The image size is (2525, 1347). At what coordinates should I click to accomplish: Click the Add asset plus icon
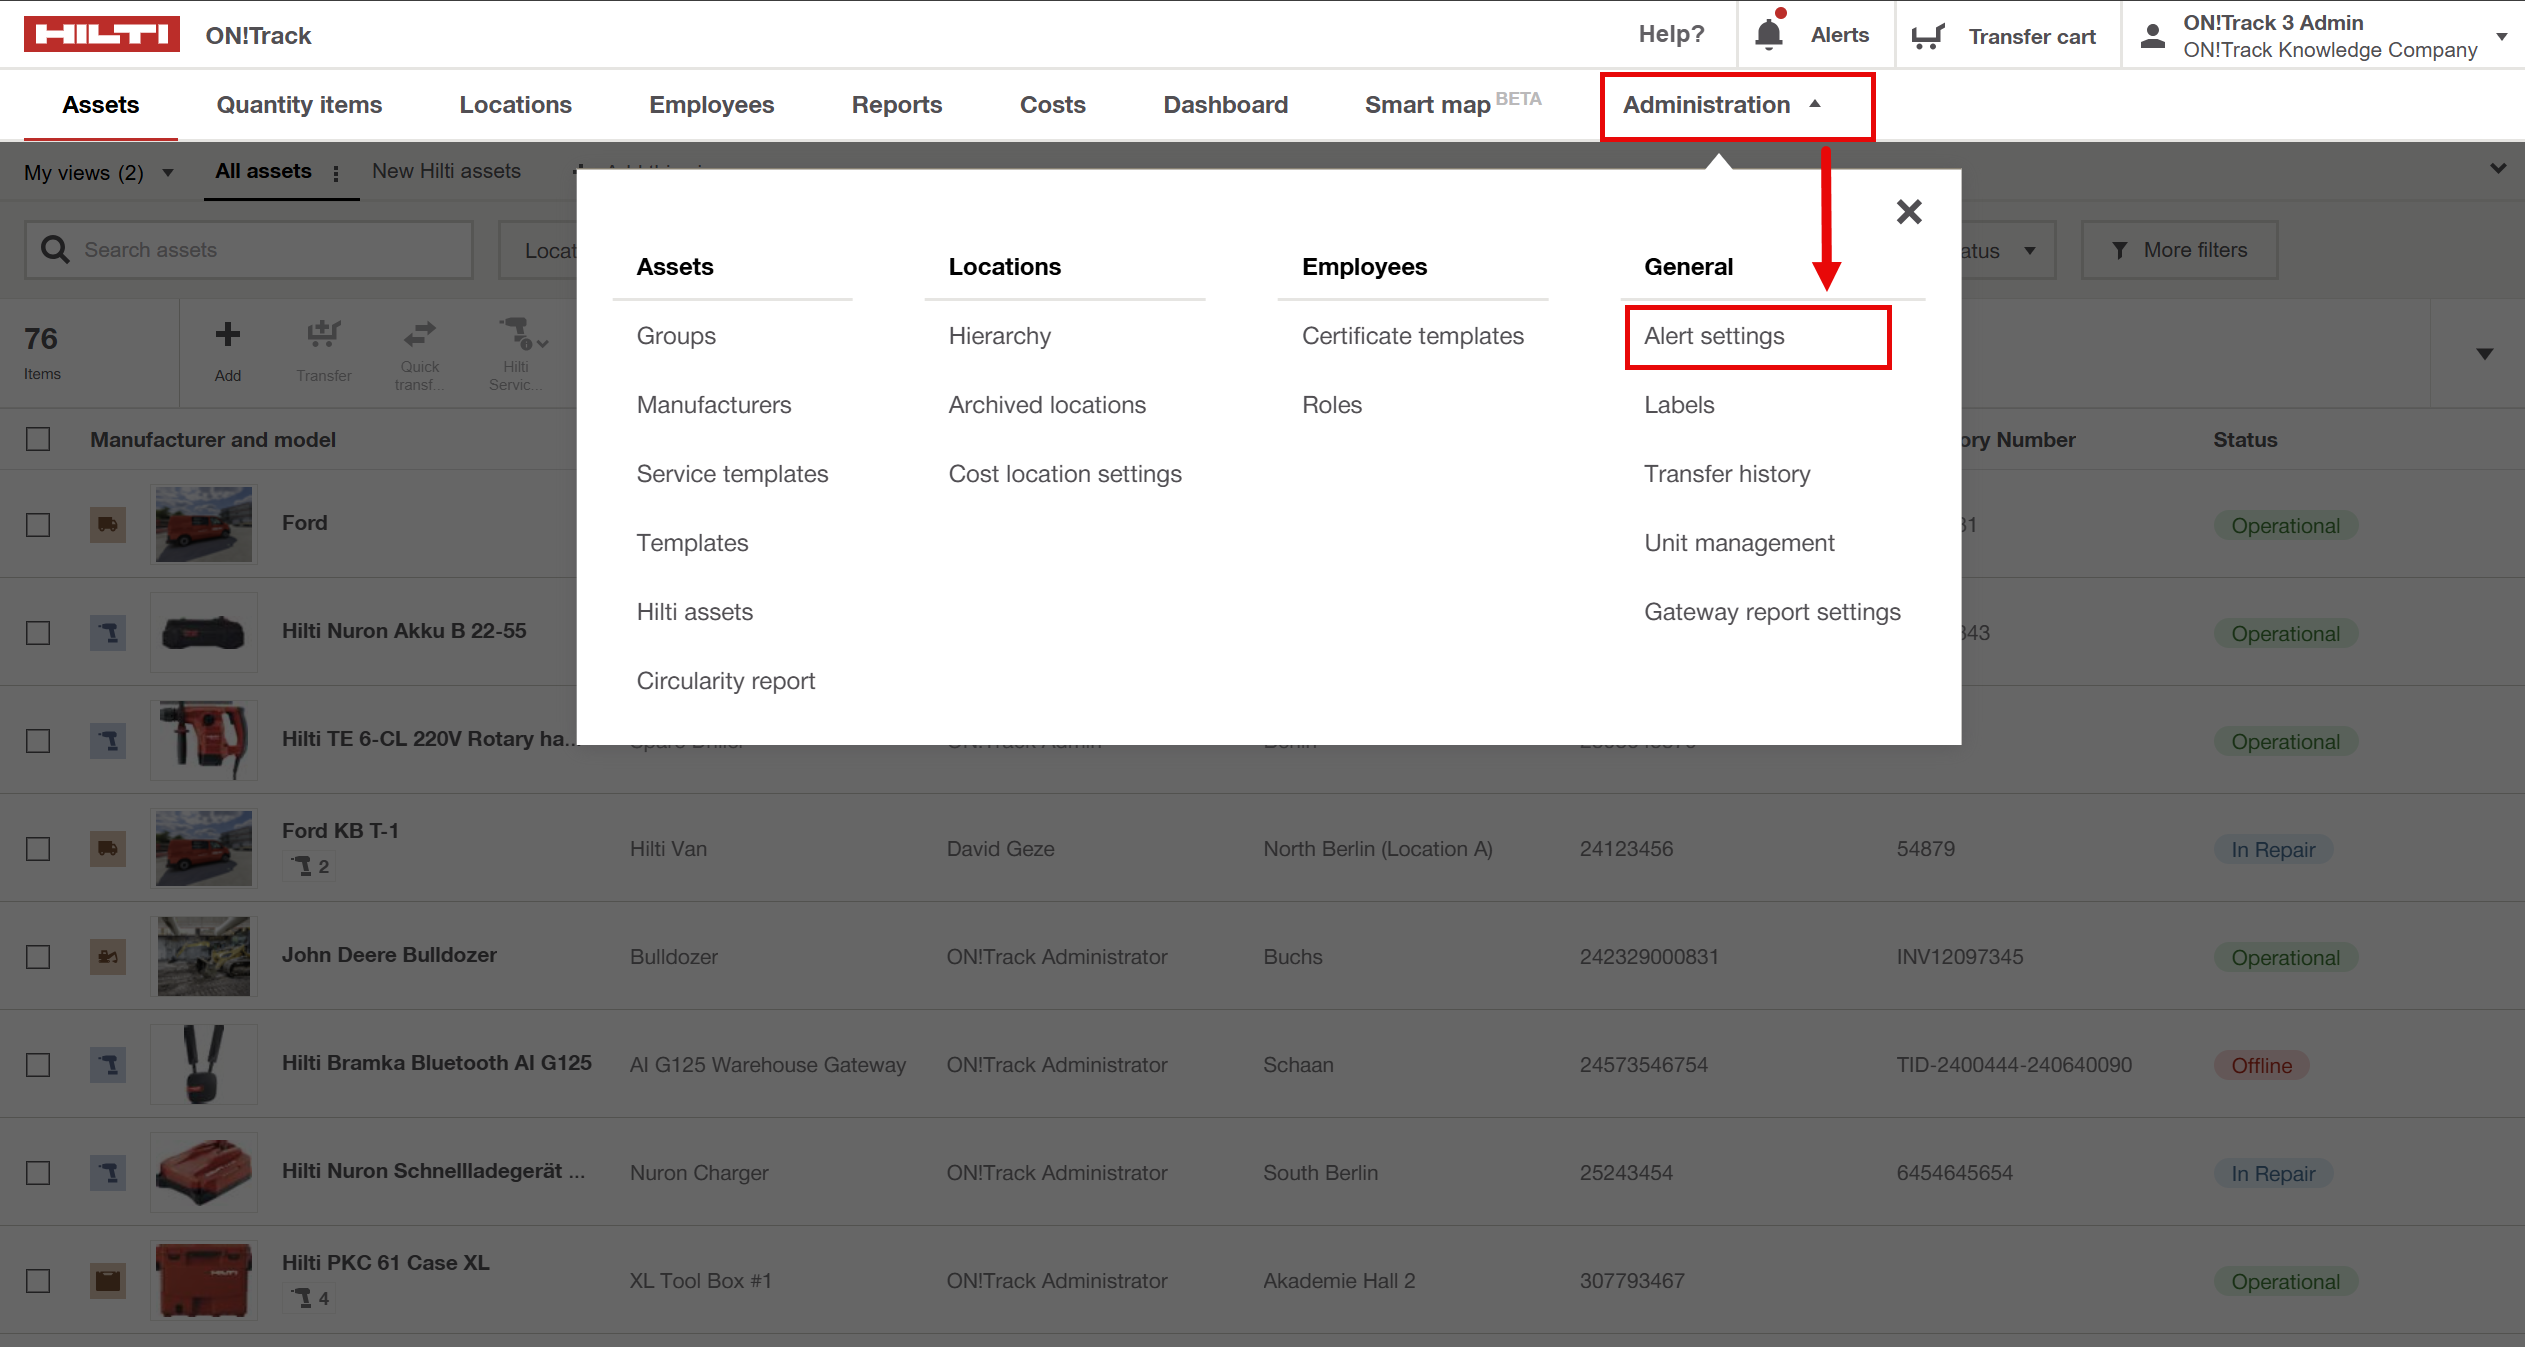pos(227,335)
